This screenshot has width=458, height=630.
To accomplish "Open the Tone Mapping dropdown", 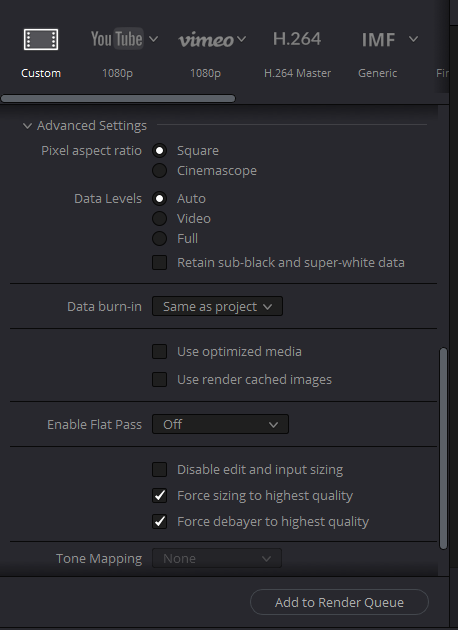I will [x=217, y=558].
